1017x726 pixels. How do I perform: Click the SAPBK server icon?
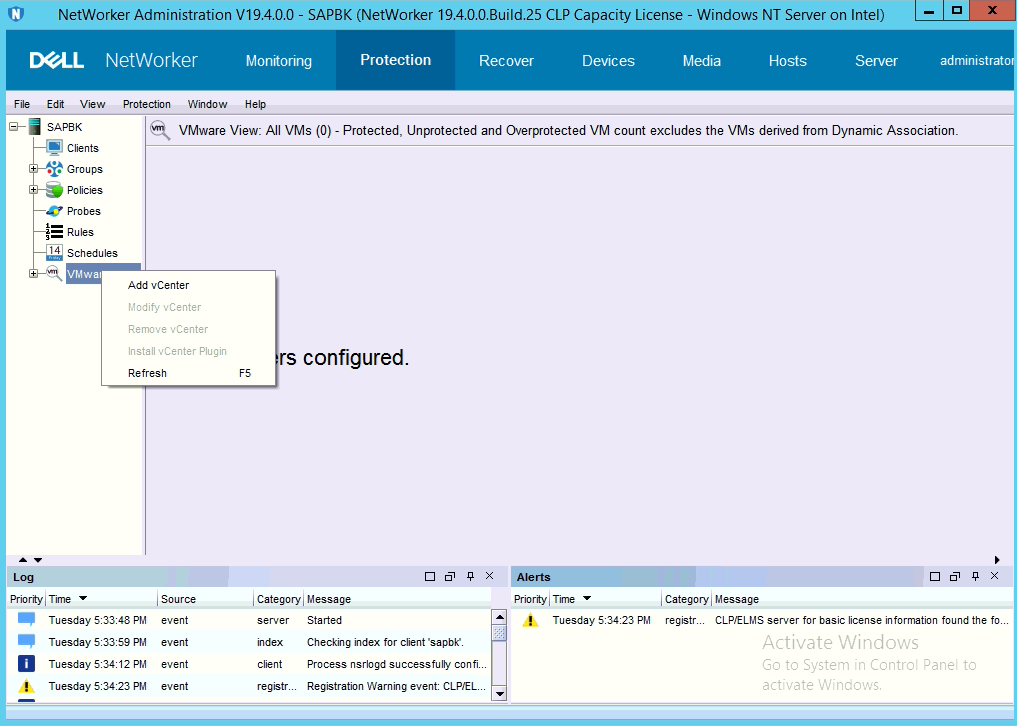click(35, 127)
